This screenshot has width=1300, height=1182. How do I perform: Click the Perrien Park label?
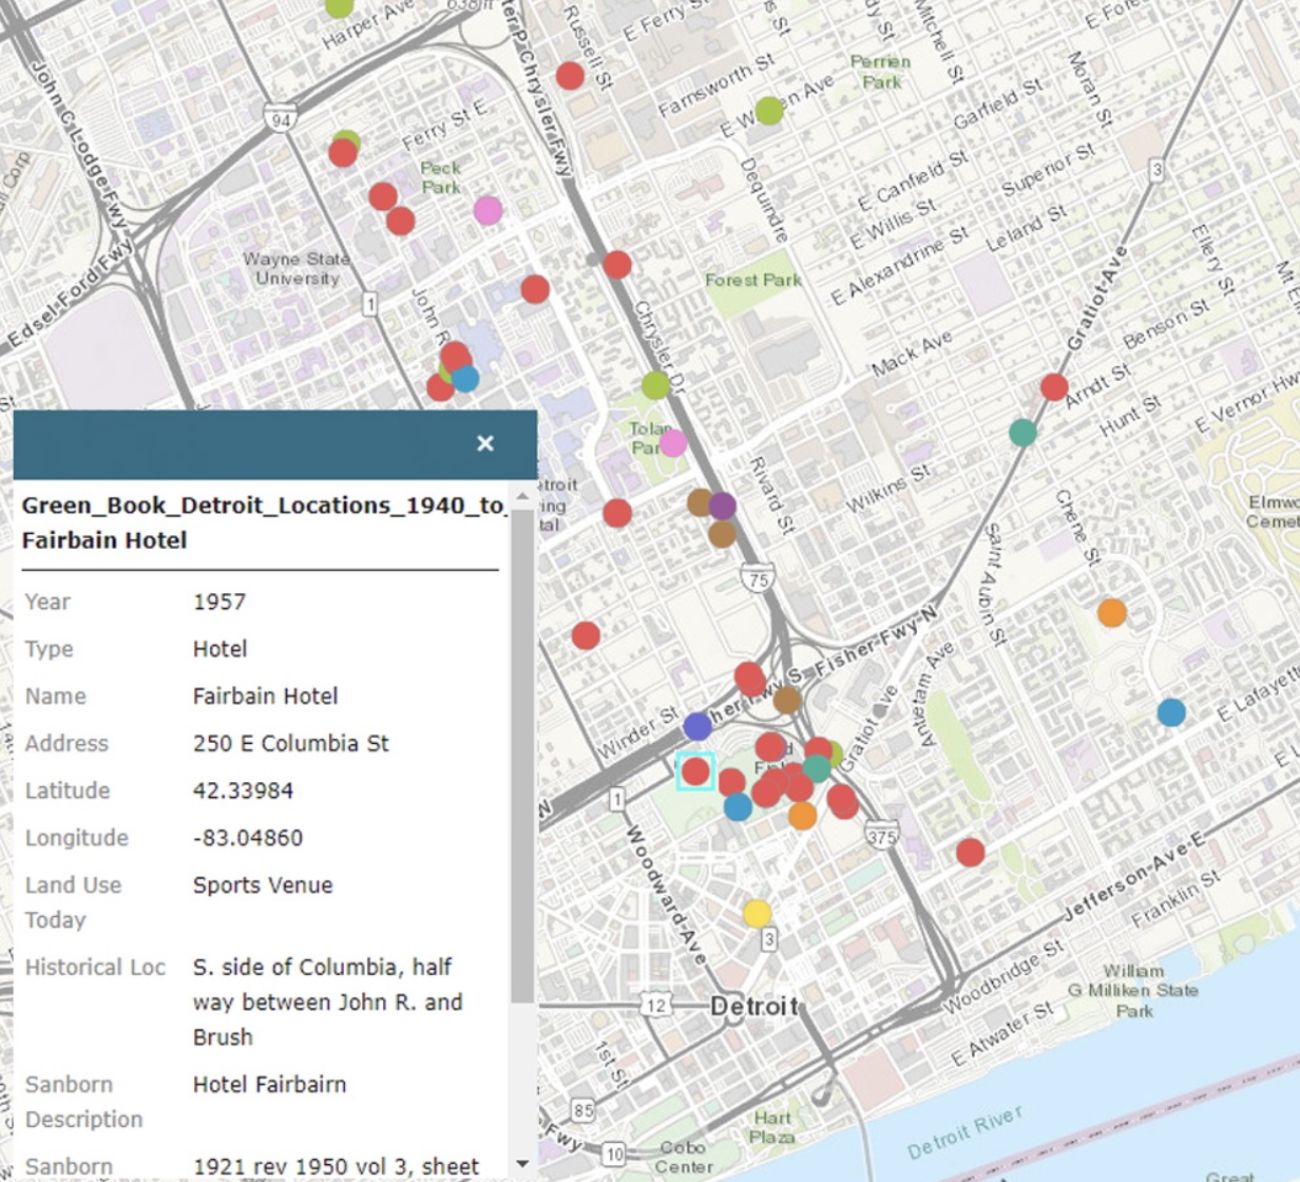tap(880, 71)
